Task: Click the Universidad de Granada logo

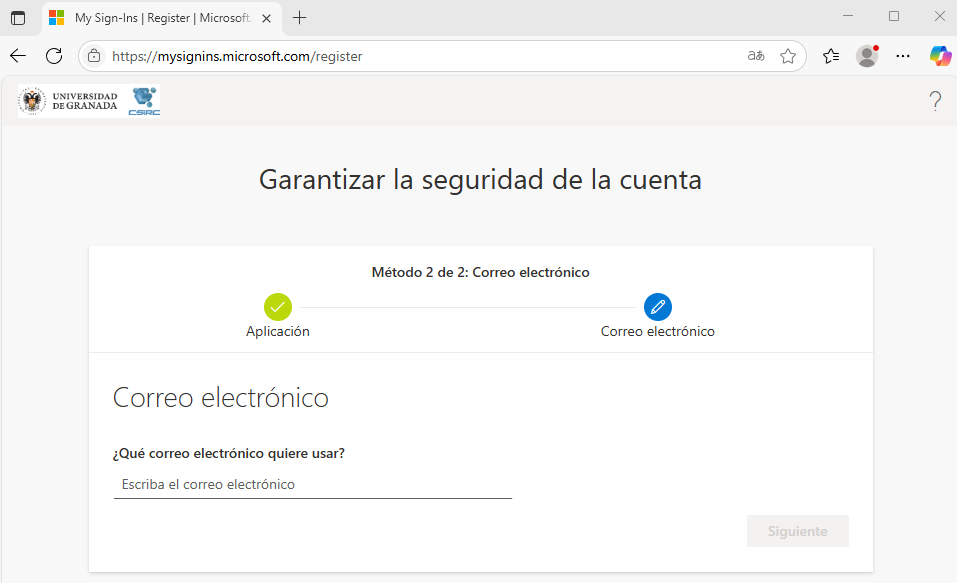Action: click(68, 101)
